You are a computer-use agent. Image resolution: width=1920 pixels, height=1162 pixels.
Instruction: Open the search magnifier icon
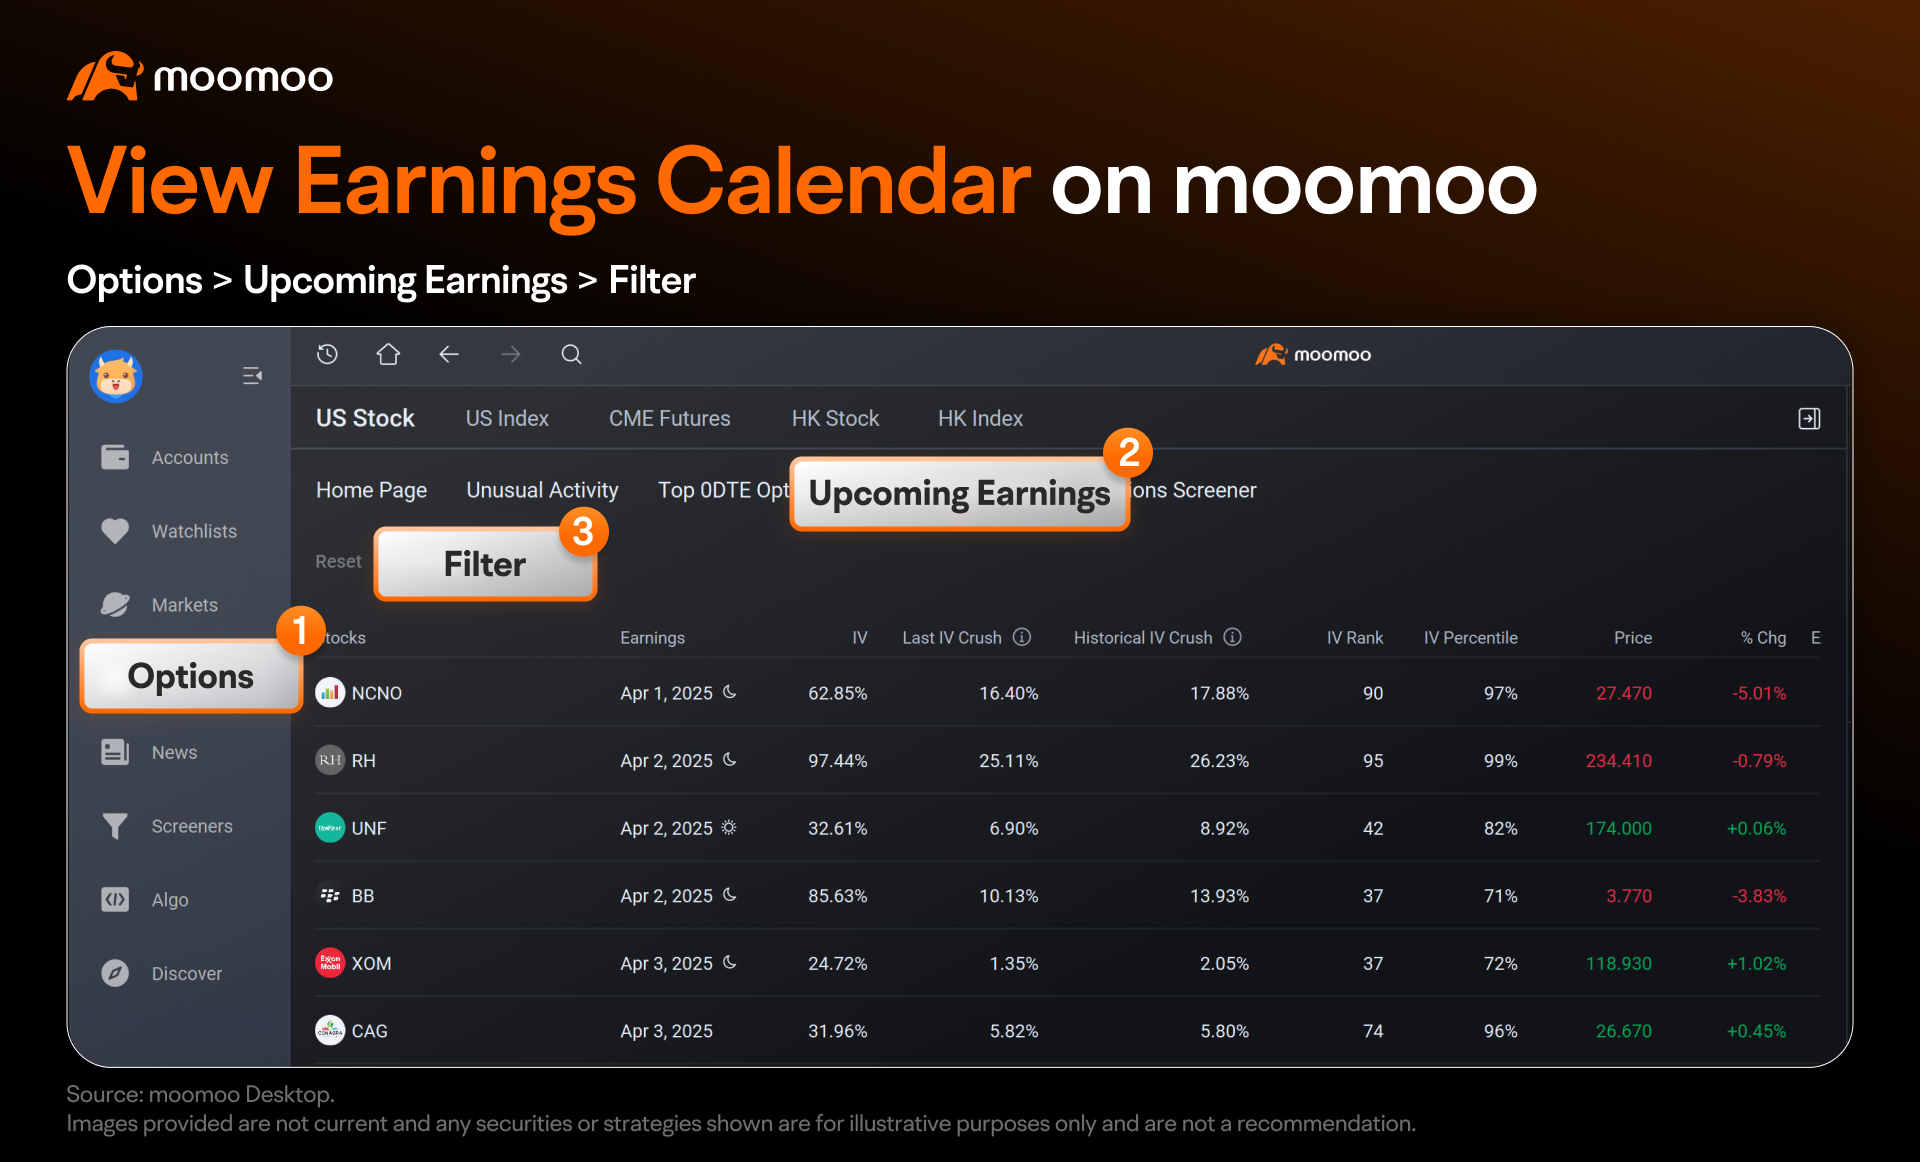pyautogui.click(x=571, y=354)
